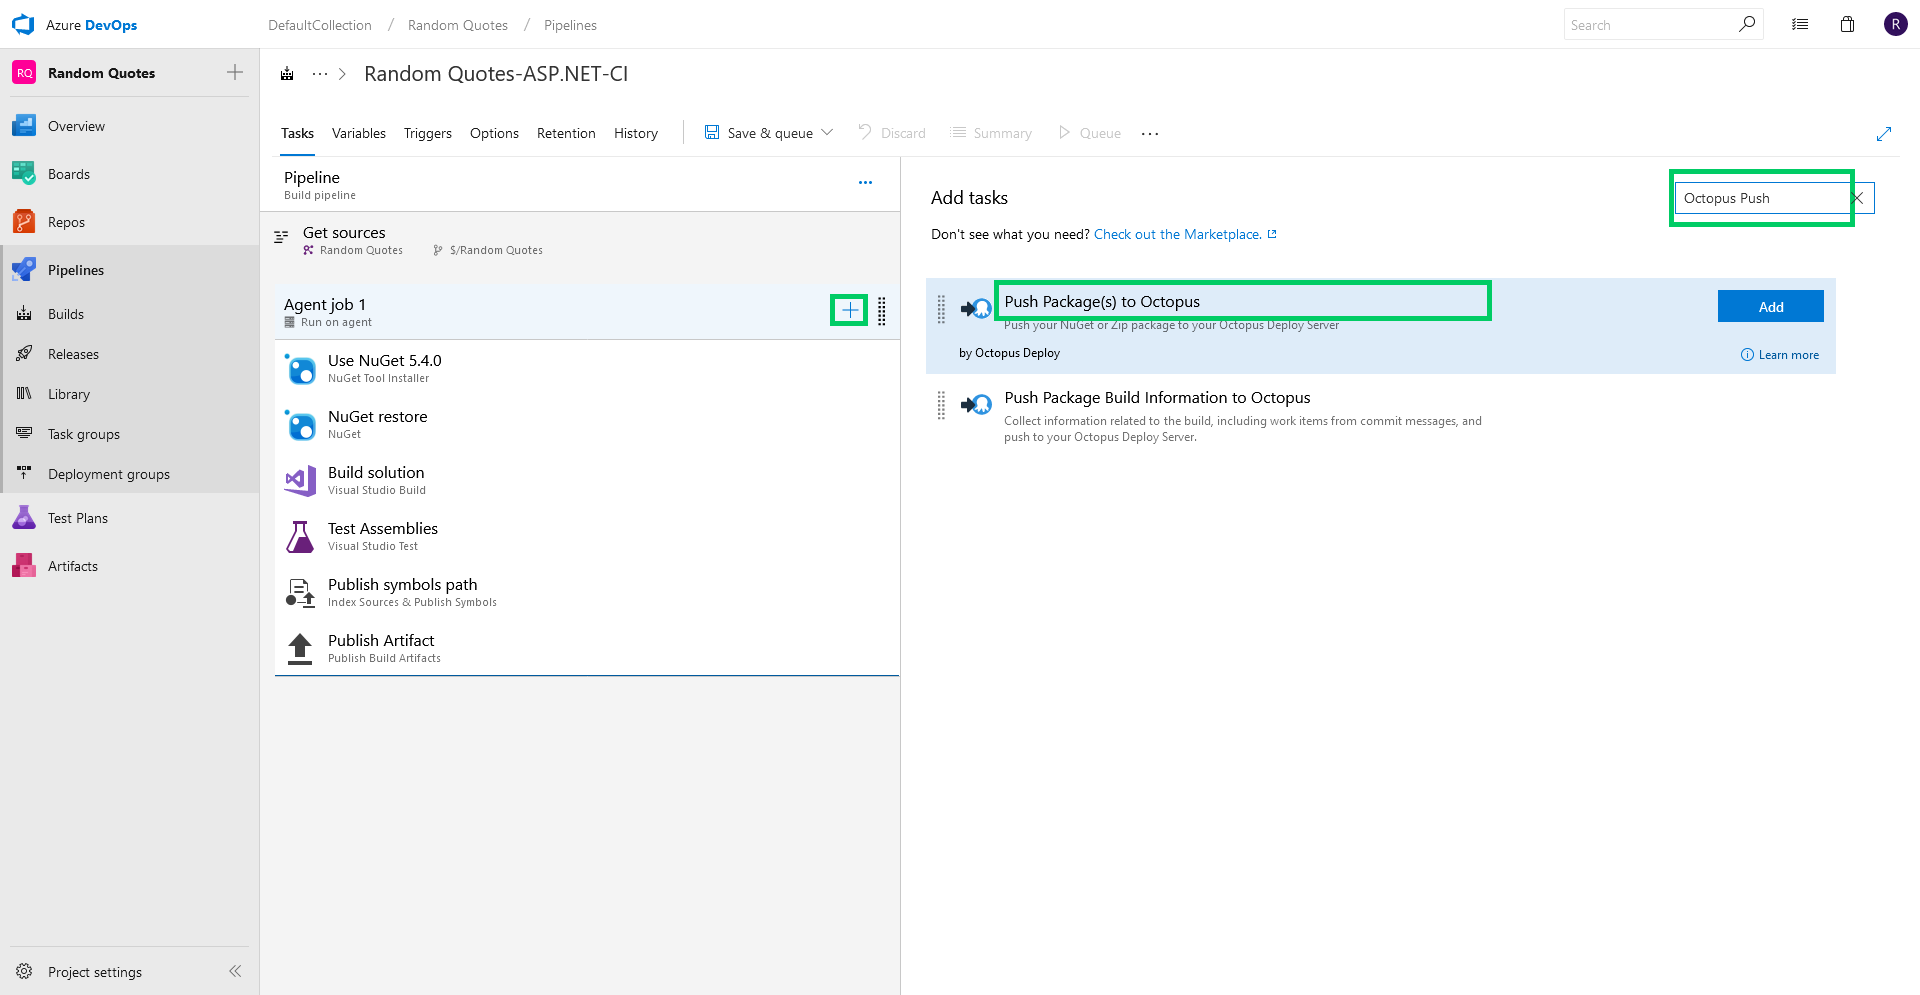
Task: Click the Azure DevOps logo icon
Action: pos(23,25)
